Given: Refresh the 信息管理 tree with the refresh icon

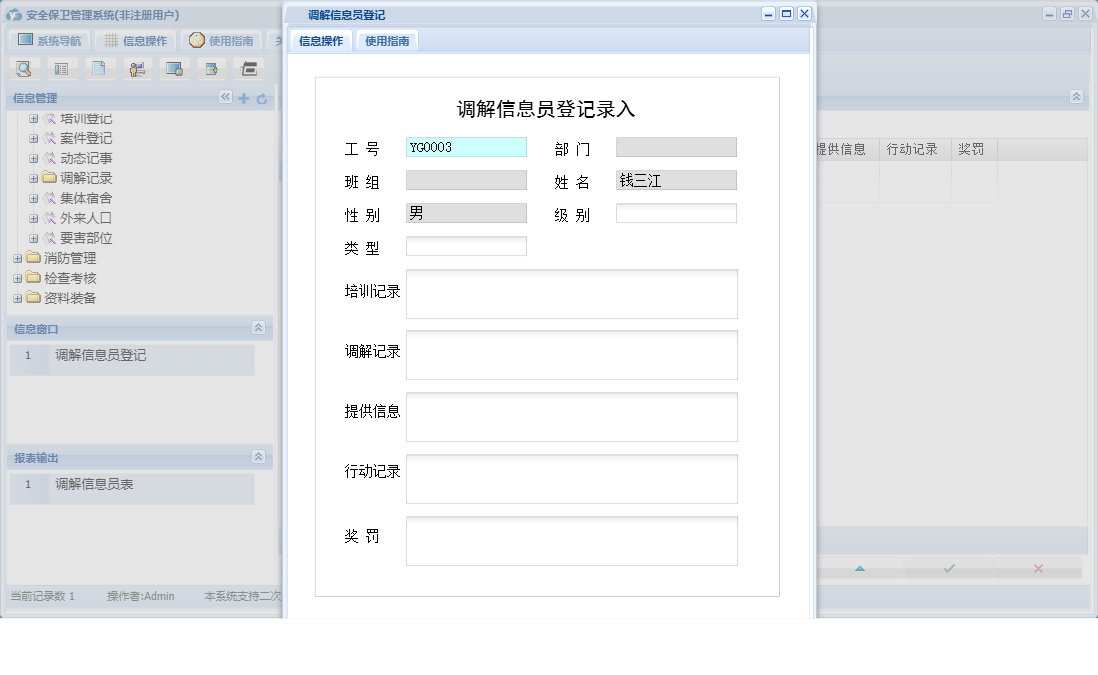Looking at the screenshot, I should [261, 99].
